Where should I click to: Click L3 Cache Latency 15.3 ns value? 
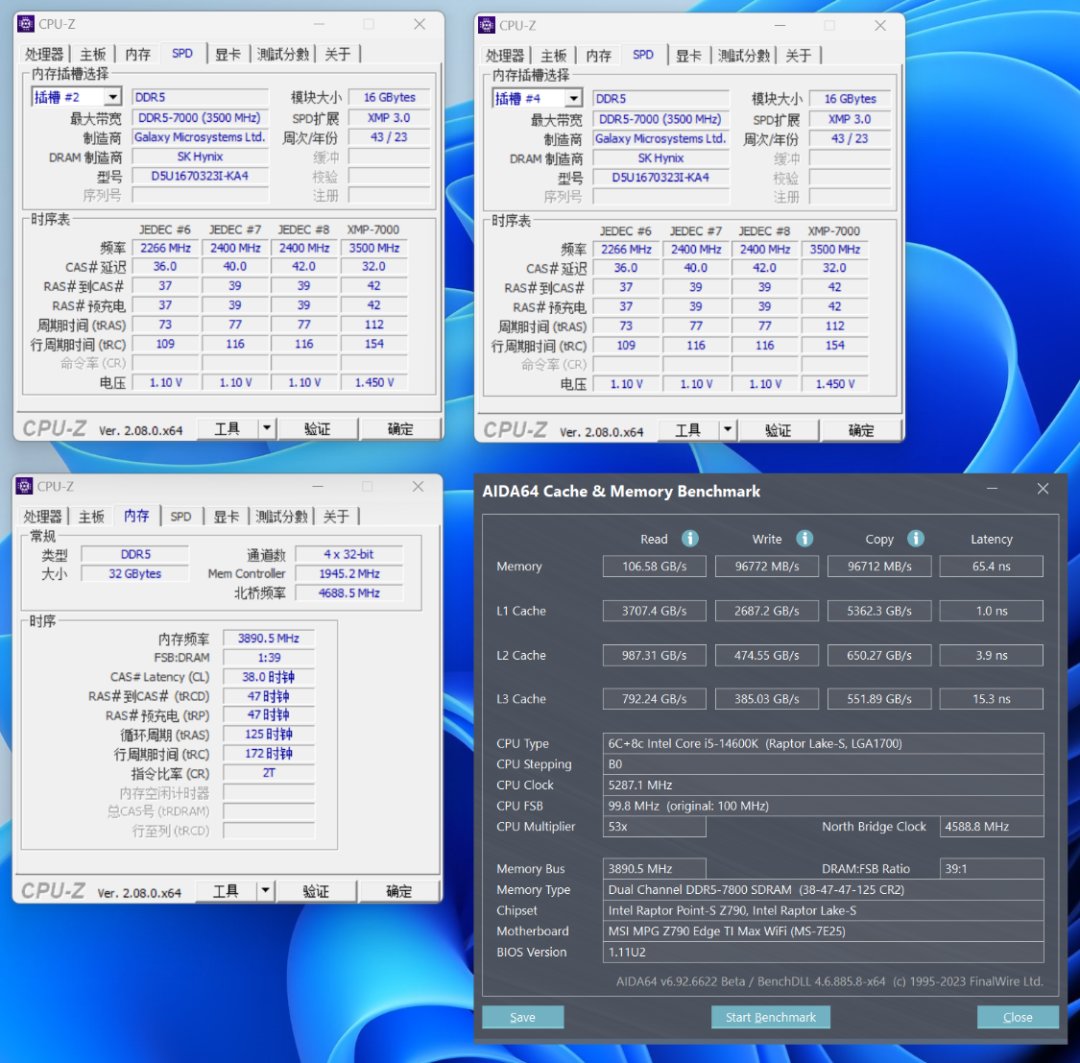point(991,699)
